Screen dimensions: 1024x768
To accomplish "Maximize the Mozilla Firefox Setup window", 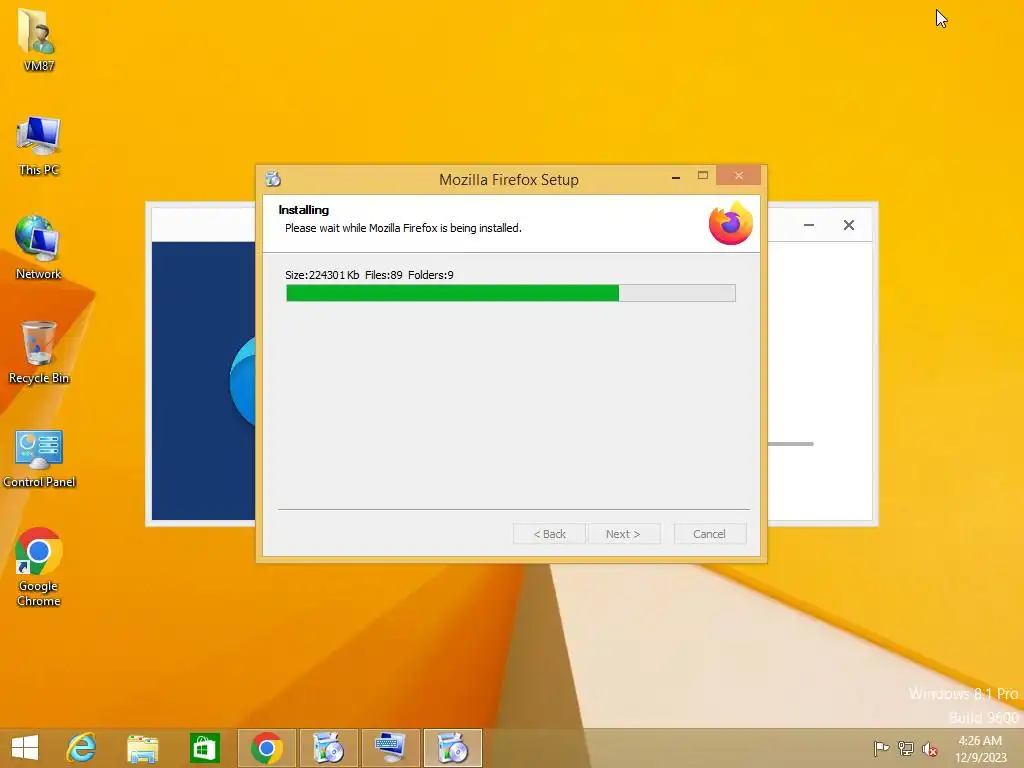I will pos(703,175).
